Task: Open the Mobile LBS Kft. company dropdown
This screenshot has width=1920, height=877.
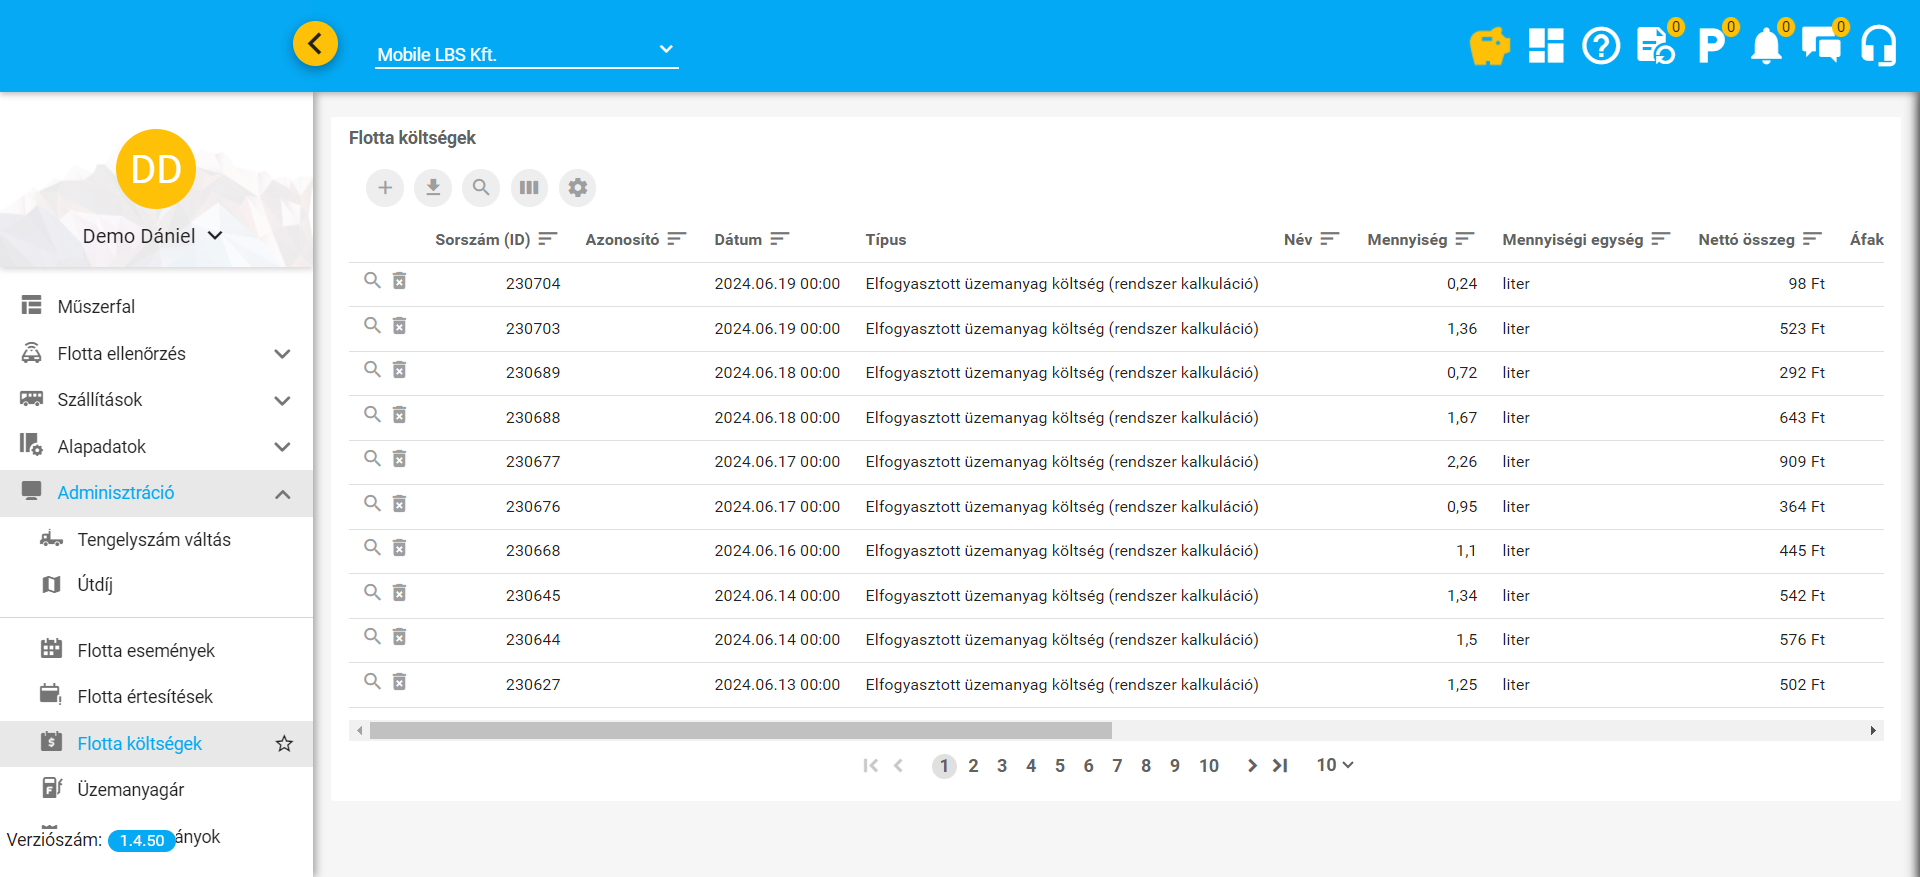Action: (x=526, y=54)
